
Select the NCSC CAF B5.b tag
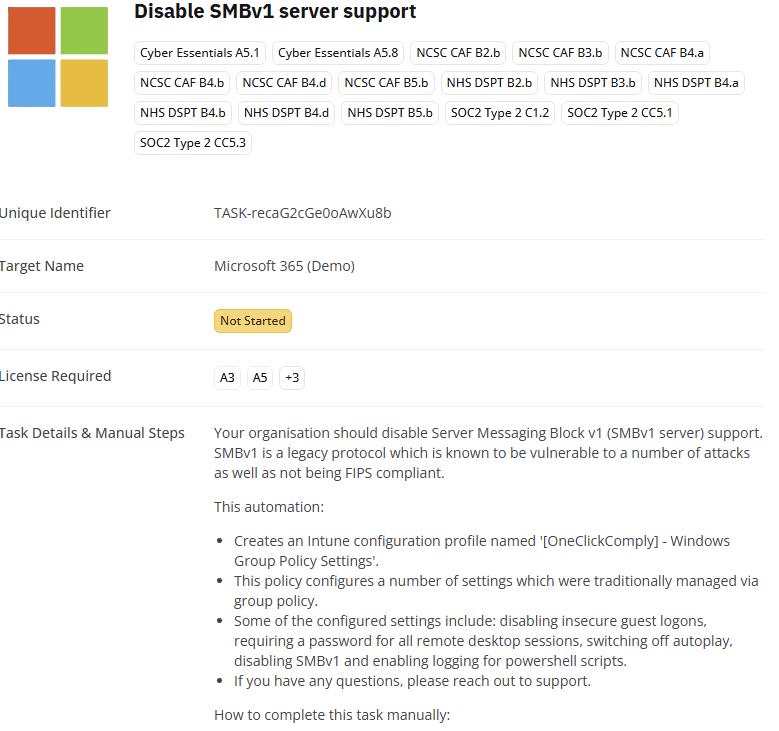click(386, 83)
